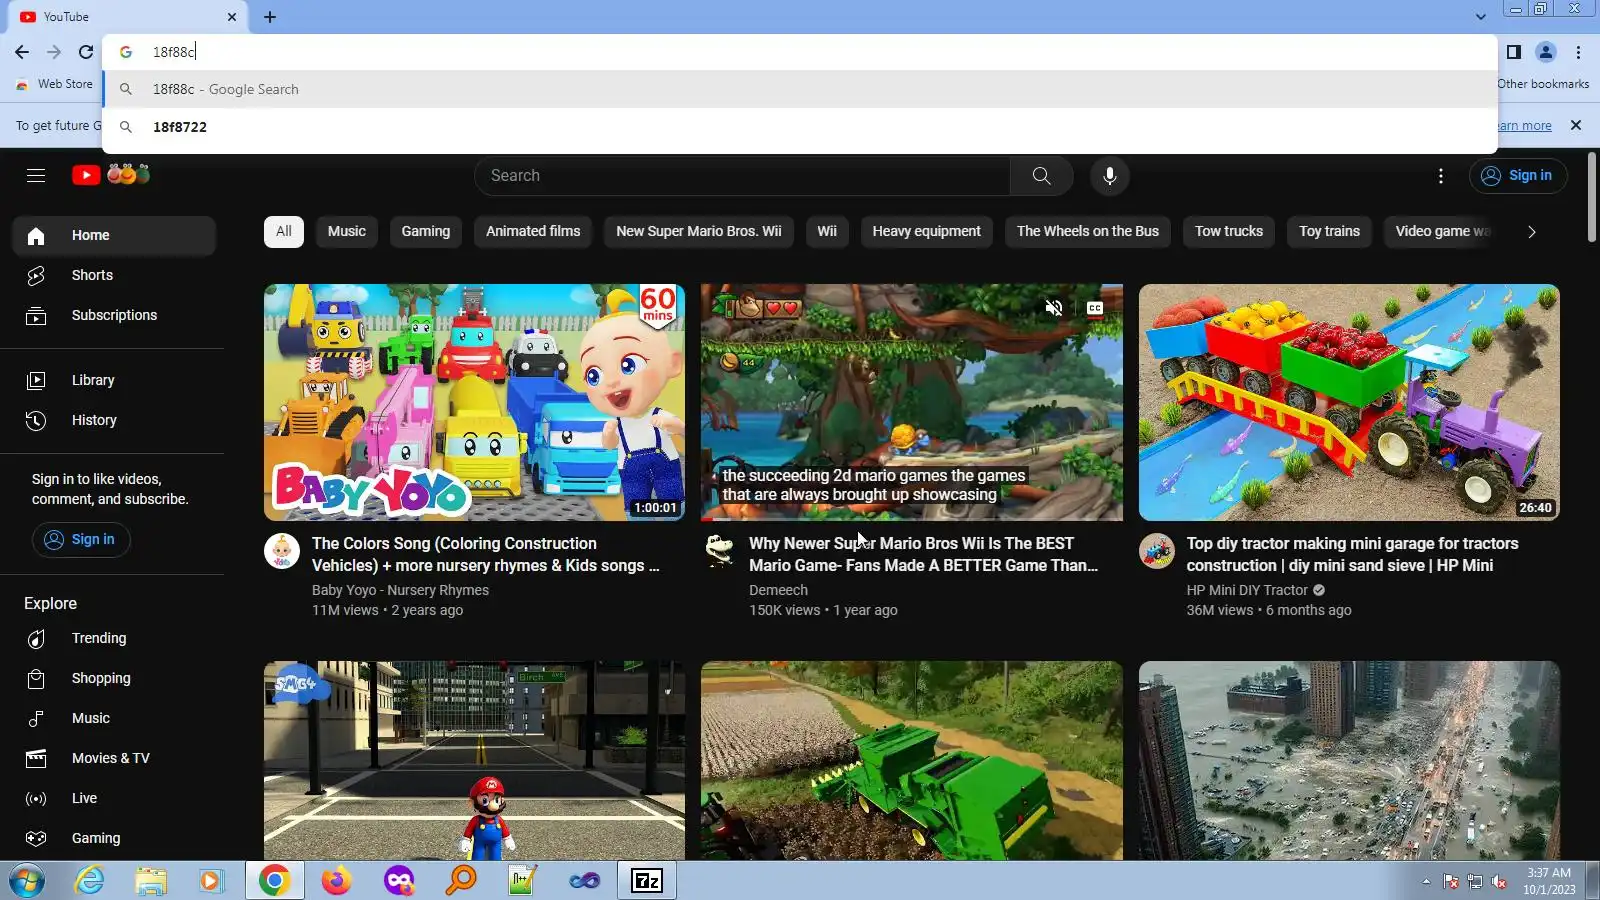The height and width of the screenshot is (900, 1600).
Task: Select the All filter chip
Action: [x=284, y=231]
